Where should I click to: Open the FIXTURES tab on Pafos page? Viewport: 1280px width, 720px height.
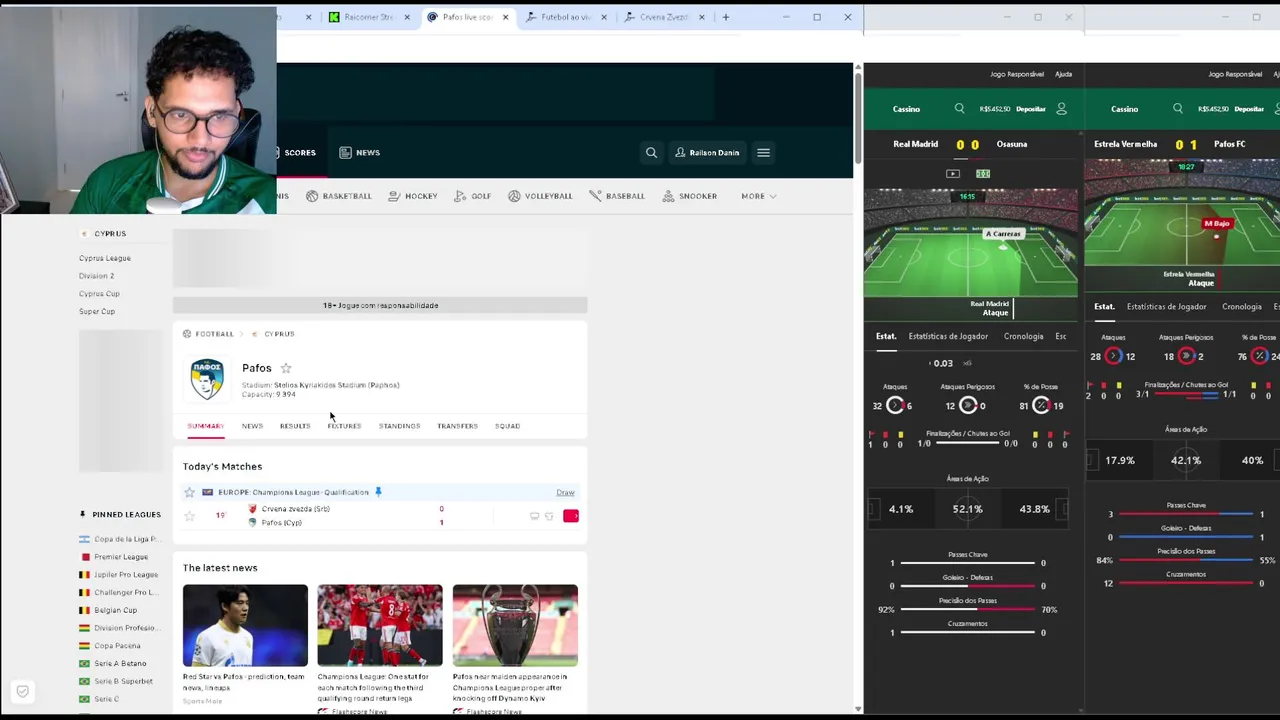(344, 426)
